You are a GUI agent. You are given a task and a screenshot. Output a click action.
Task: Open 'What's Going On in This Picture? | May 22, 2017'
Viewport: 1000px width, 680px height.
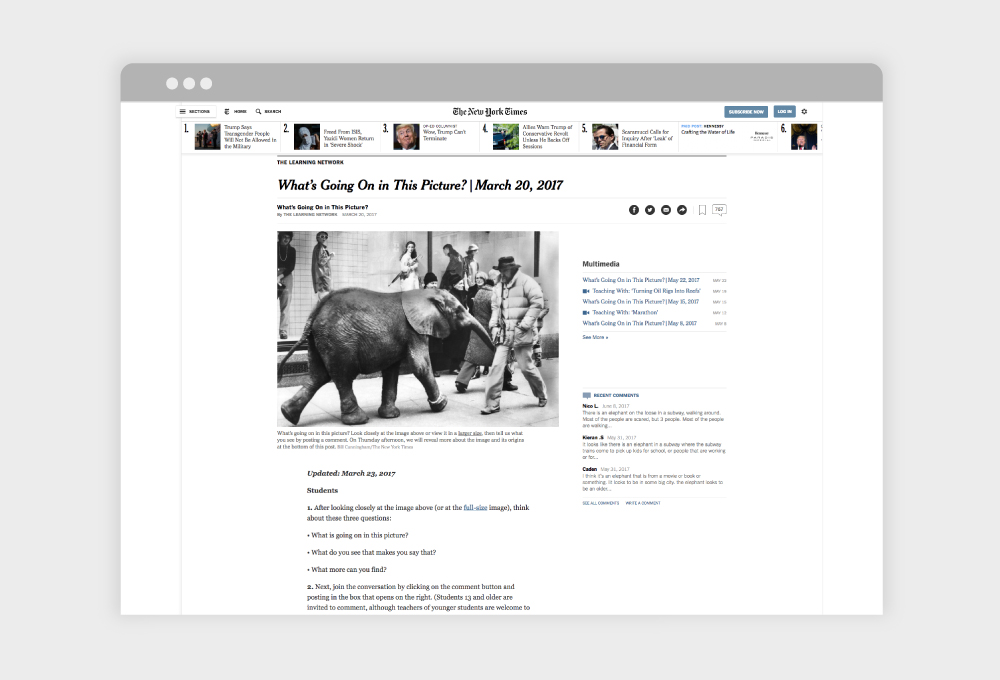point(640,280)
